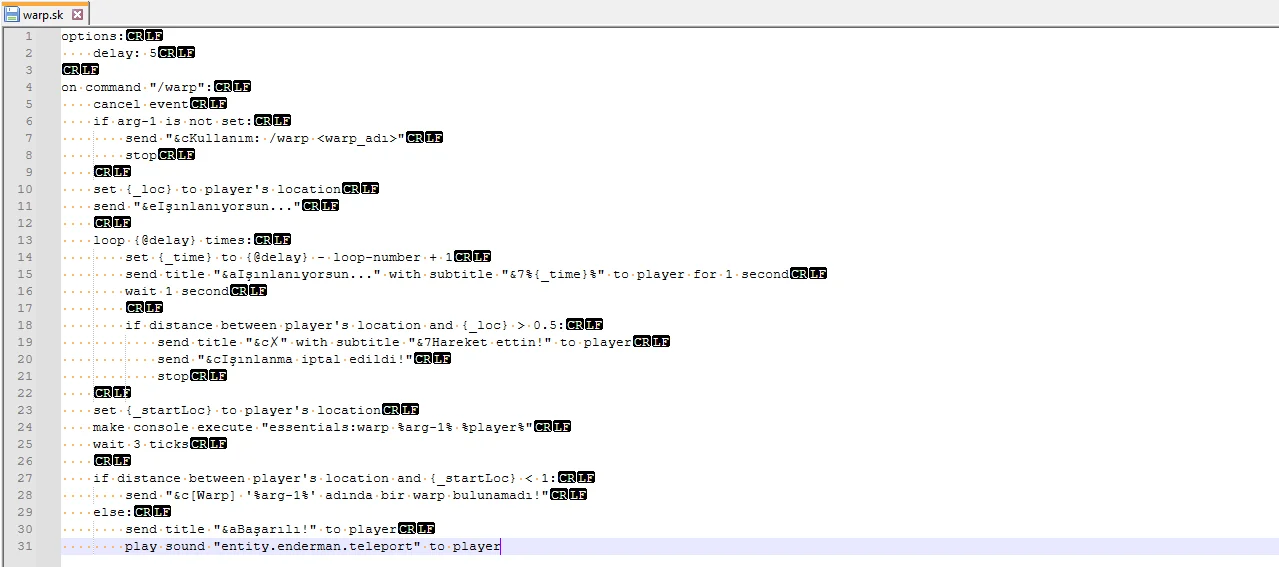The height and width of the screenshot is (567, 1279).
Task: Click line number 7 in the margin
Action: click(28, 138)
